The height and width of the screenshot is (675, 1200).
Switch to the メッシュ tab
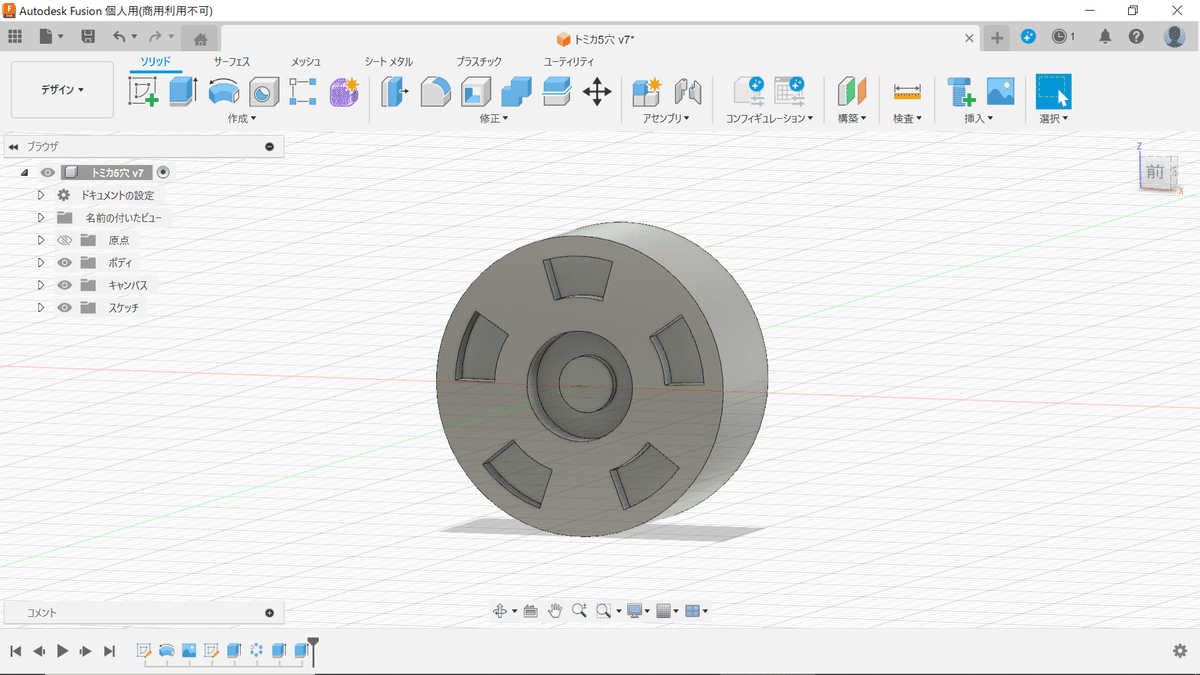[x=306, y=62]
